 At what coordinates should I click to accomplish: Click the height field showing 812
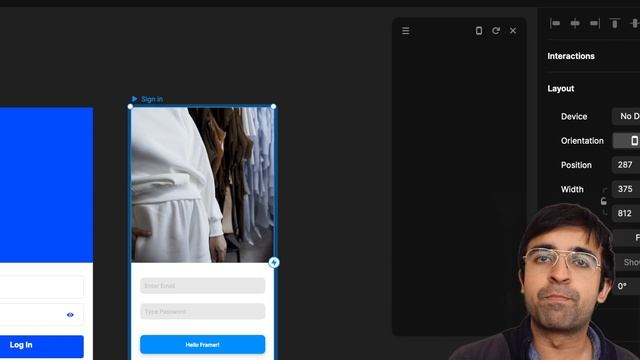(626, 213)
